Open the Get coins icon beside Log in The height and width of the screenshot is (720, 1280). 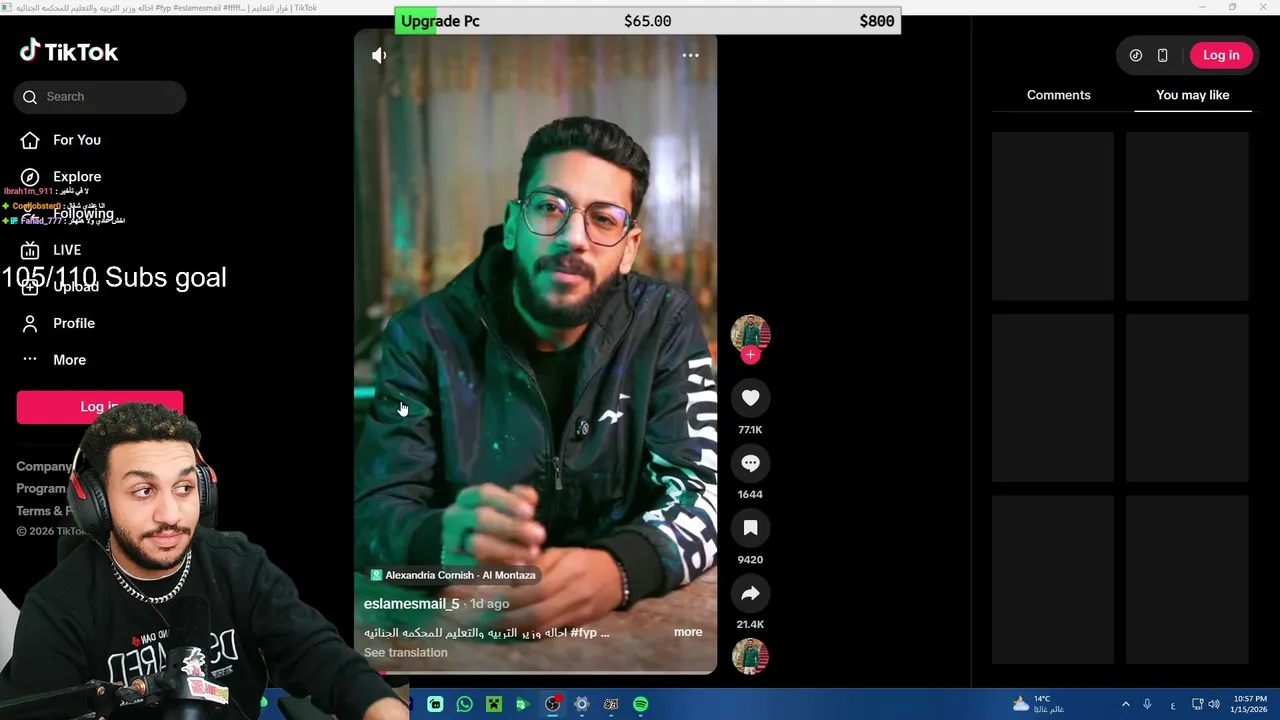[x=1136, y=56]
